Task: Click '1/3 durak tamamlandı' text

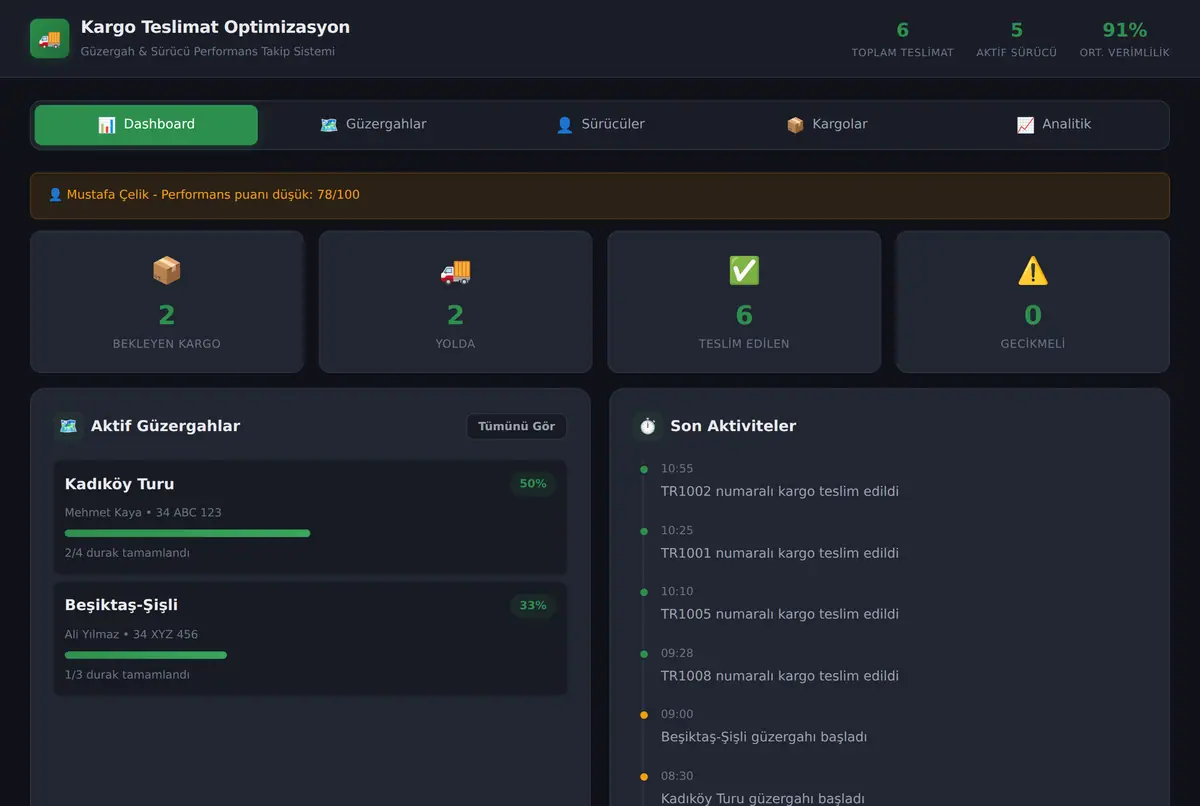Action: pos(127,675)
